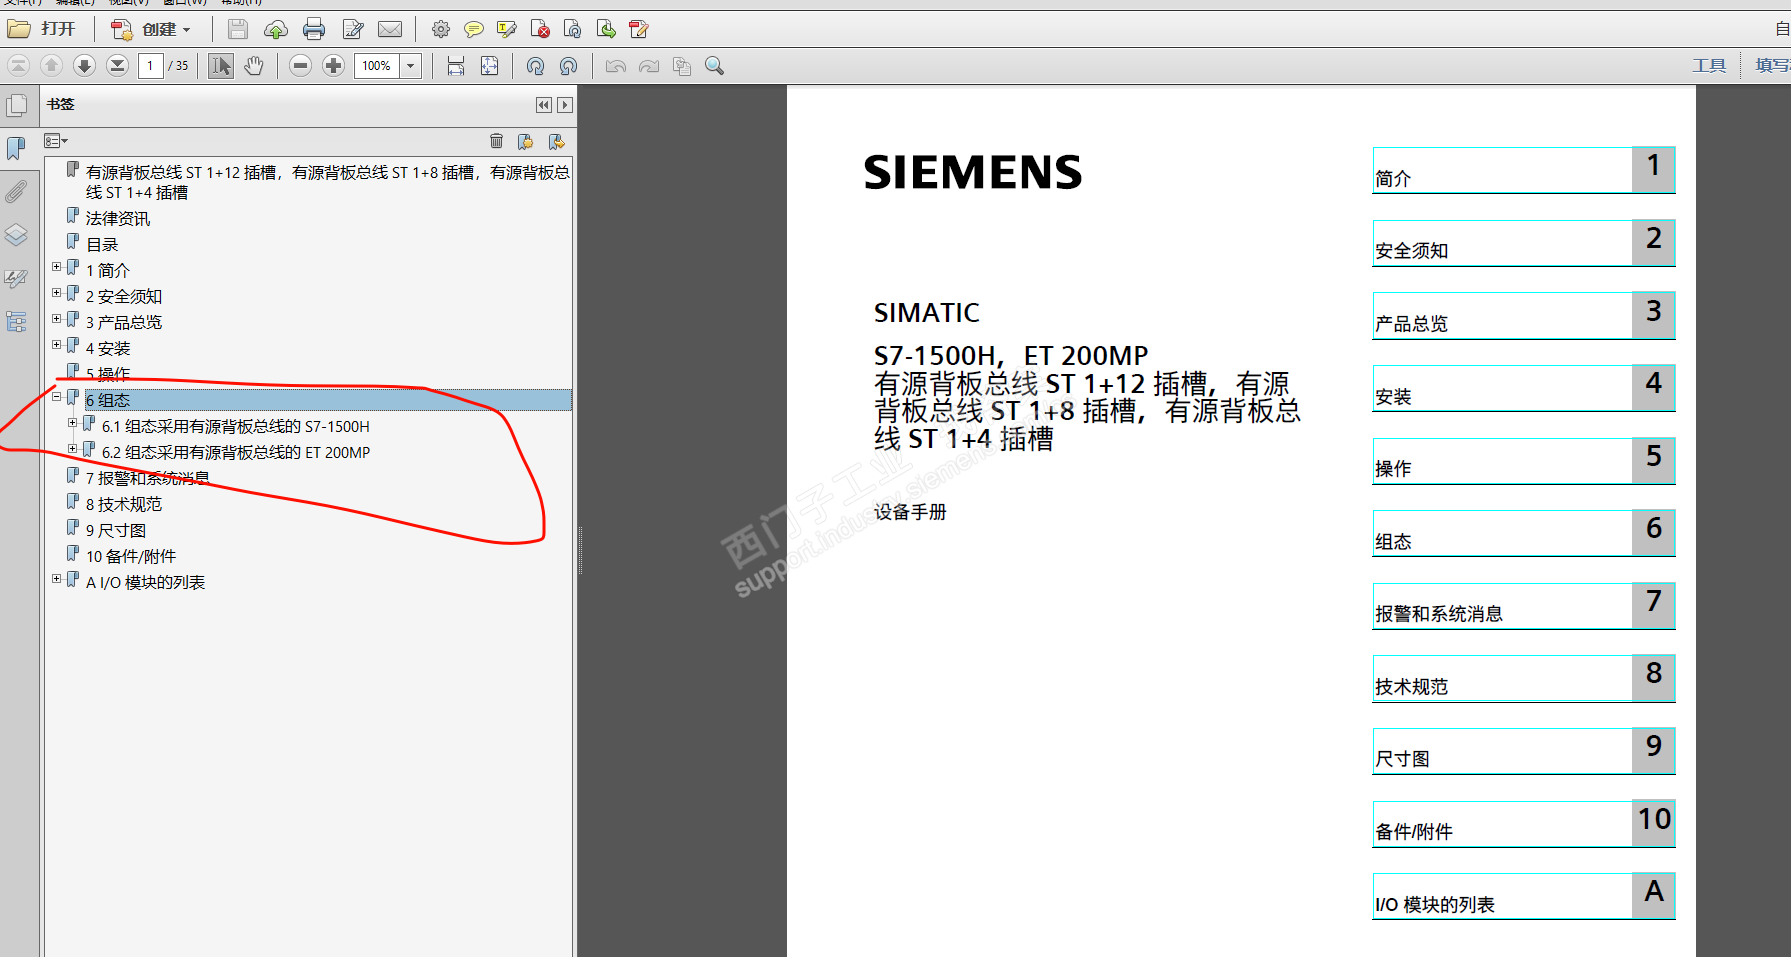
Task: Print the document with the printer icon
Action: click(x=314, y=29)
